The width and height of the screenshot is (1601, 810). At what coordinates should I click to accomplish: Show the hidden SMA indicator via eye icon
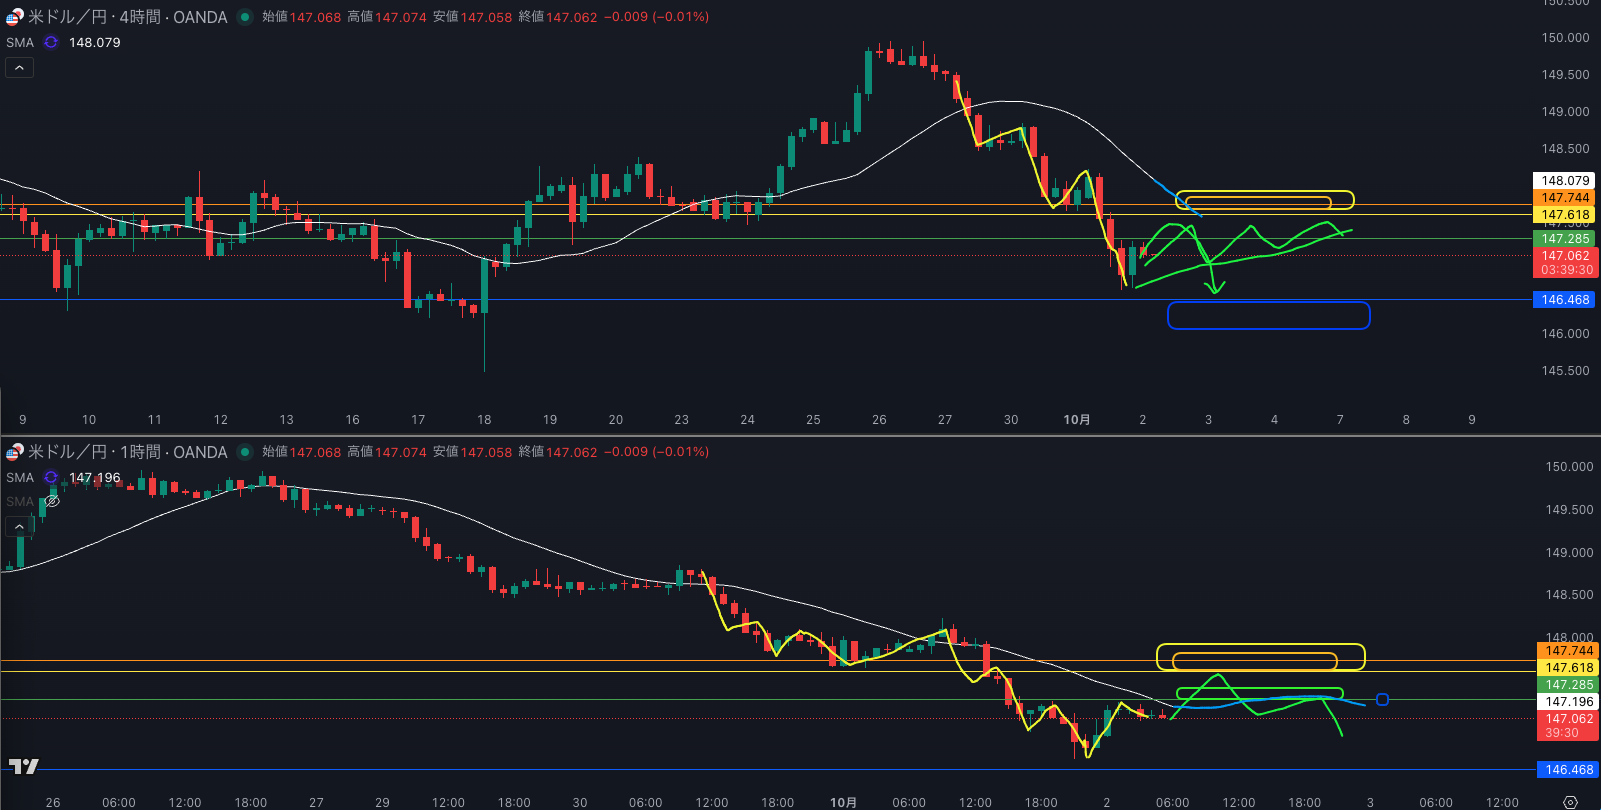(52, 501)
